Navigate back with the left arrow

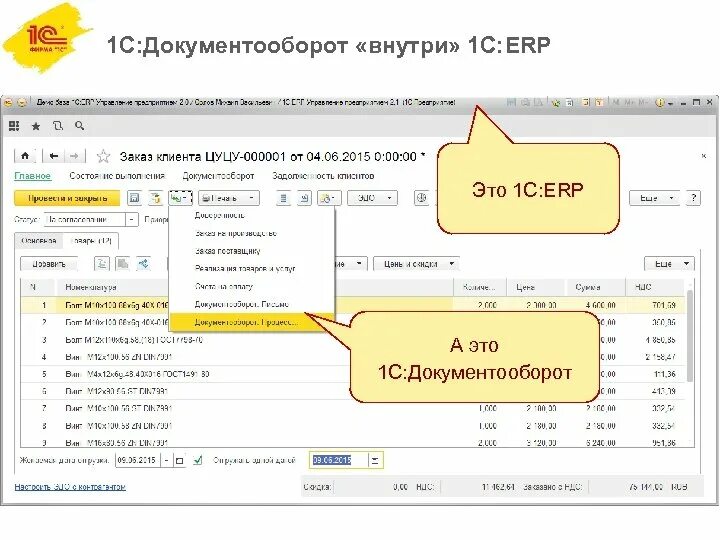(53, 156)
